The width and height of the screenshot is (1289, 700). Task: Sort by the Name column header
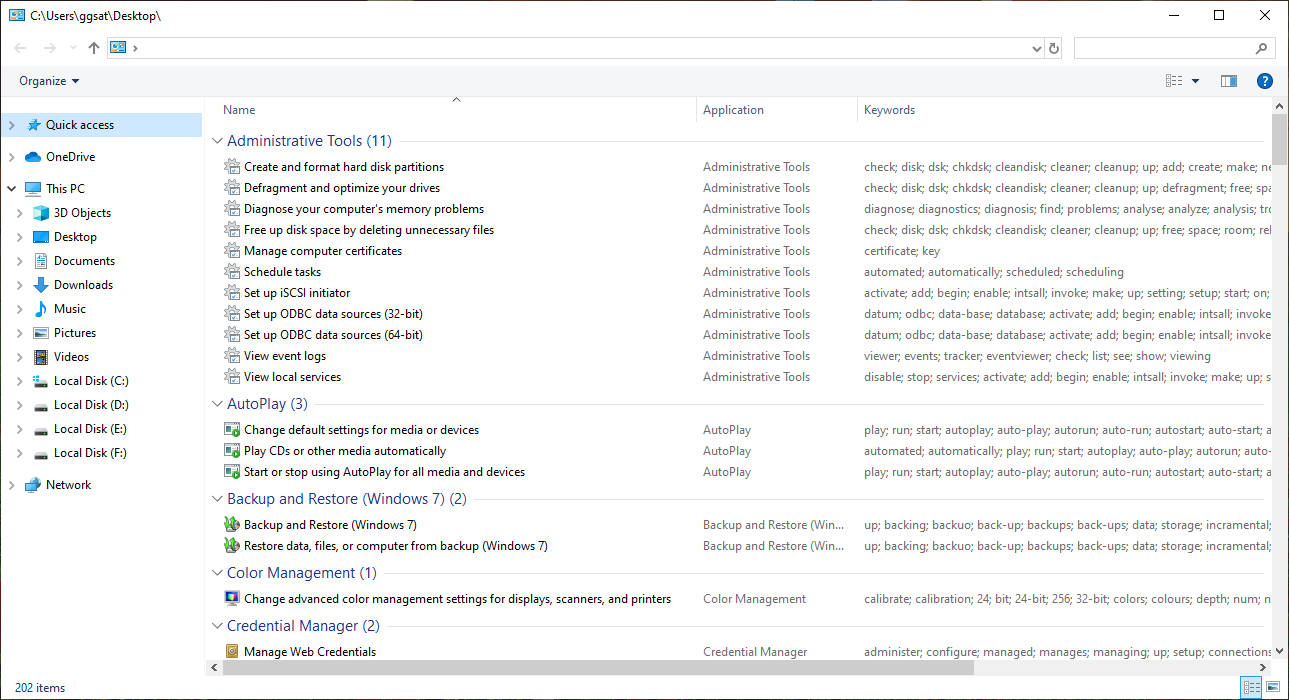point(239,110)
